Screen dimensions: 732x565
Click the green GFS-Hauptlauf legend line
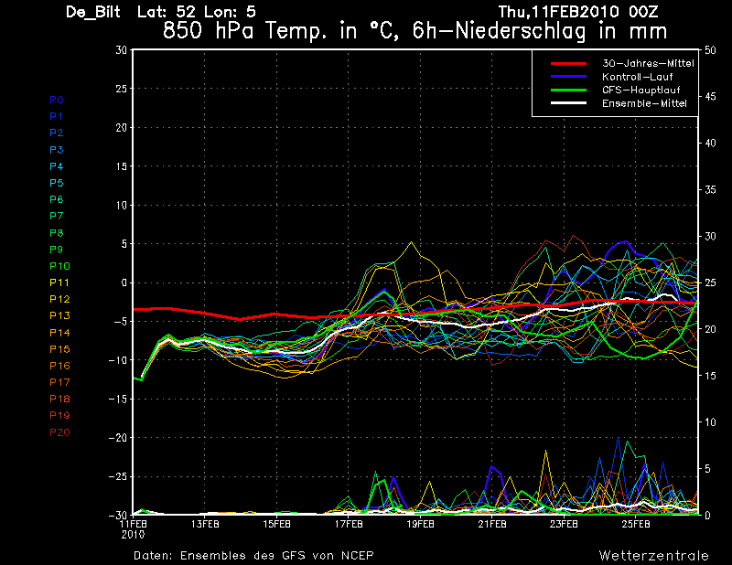(x=569, y=90)
